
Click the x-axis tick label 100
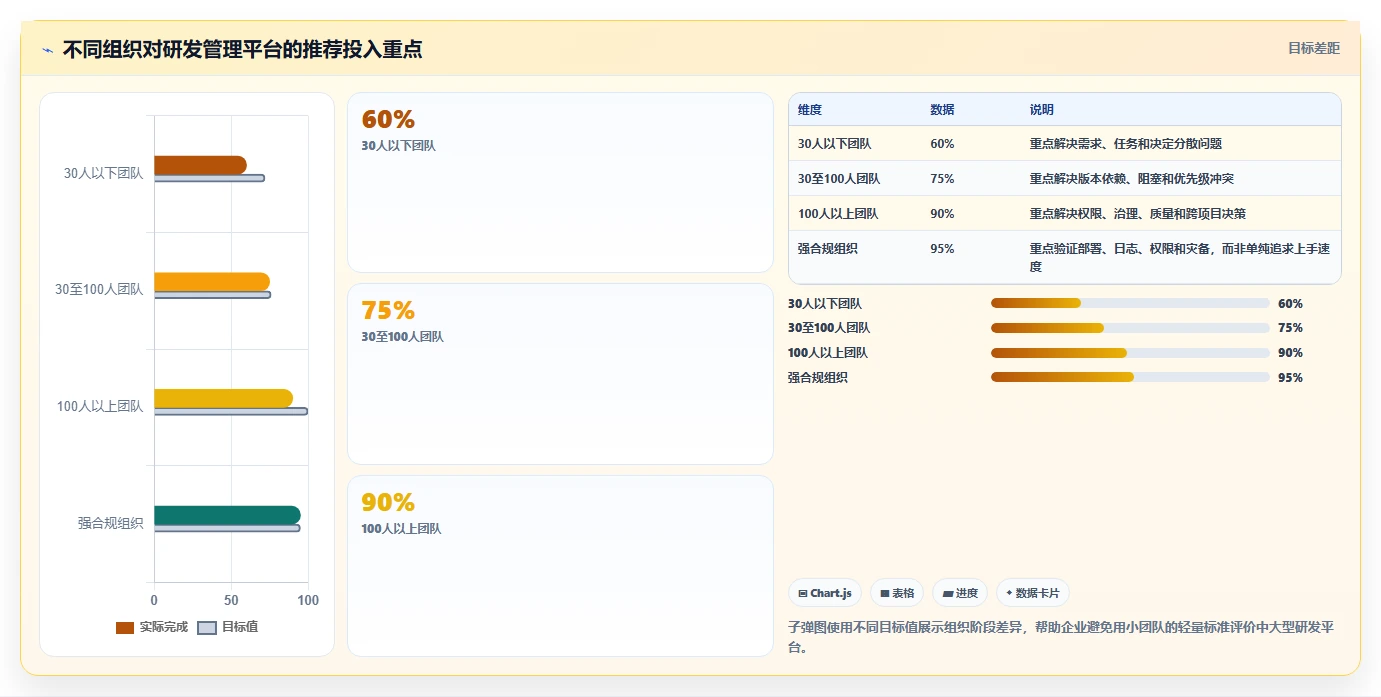coord(308,600)
